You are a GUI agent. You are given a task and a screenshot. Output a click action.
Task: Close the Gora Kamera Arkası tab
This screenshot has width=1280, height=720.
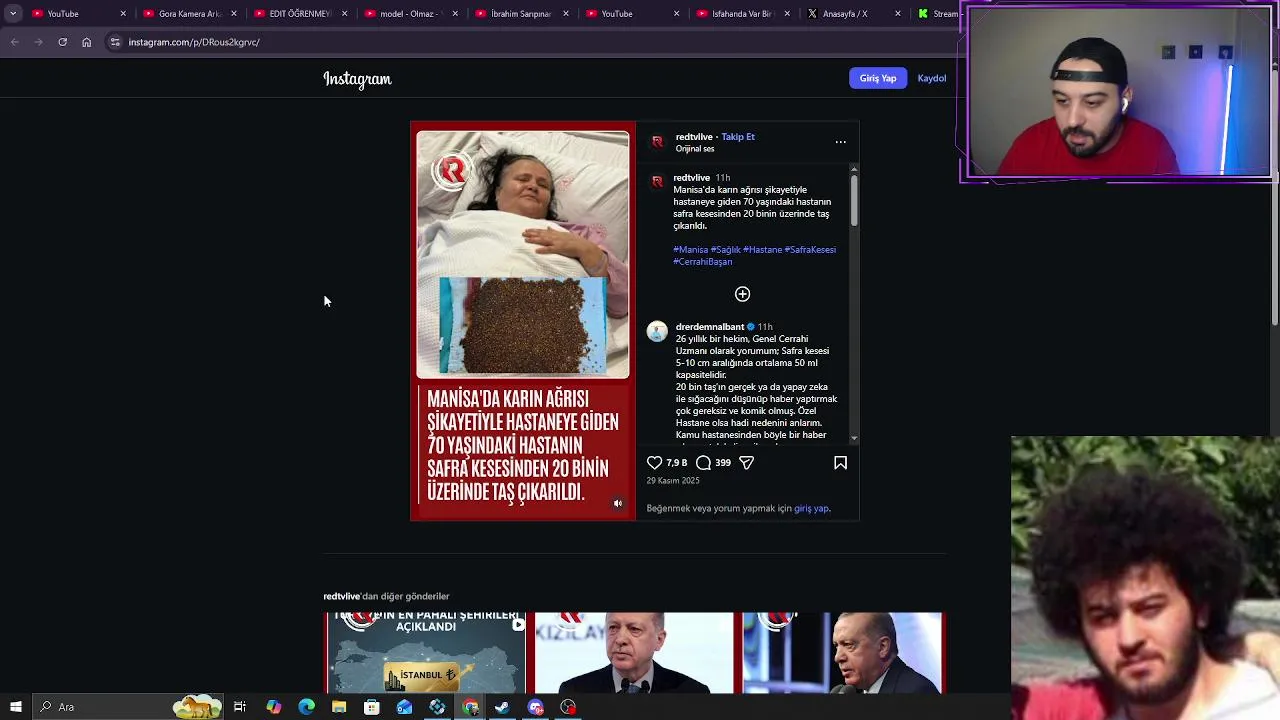pyautogui.click(x=234, y=14)
